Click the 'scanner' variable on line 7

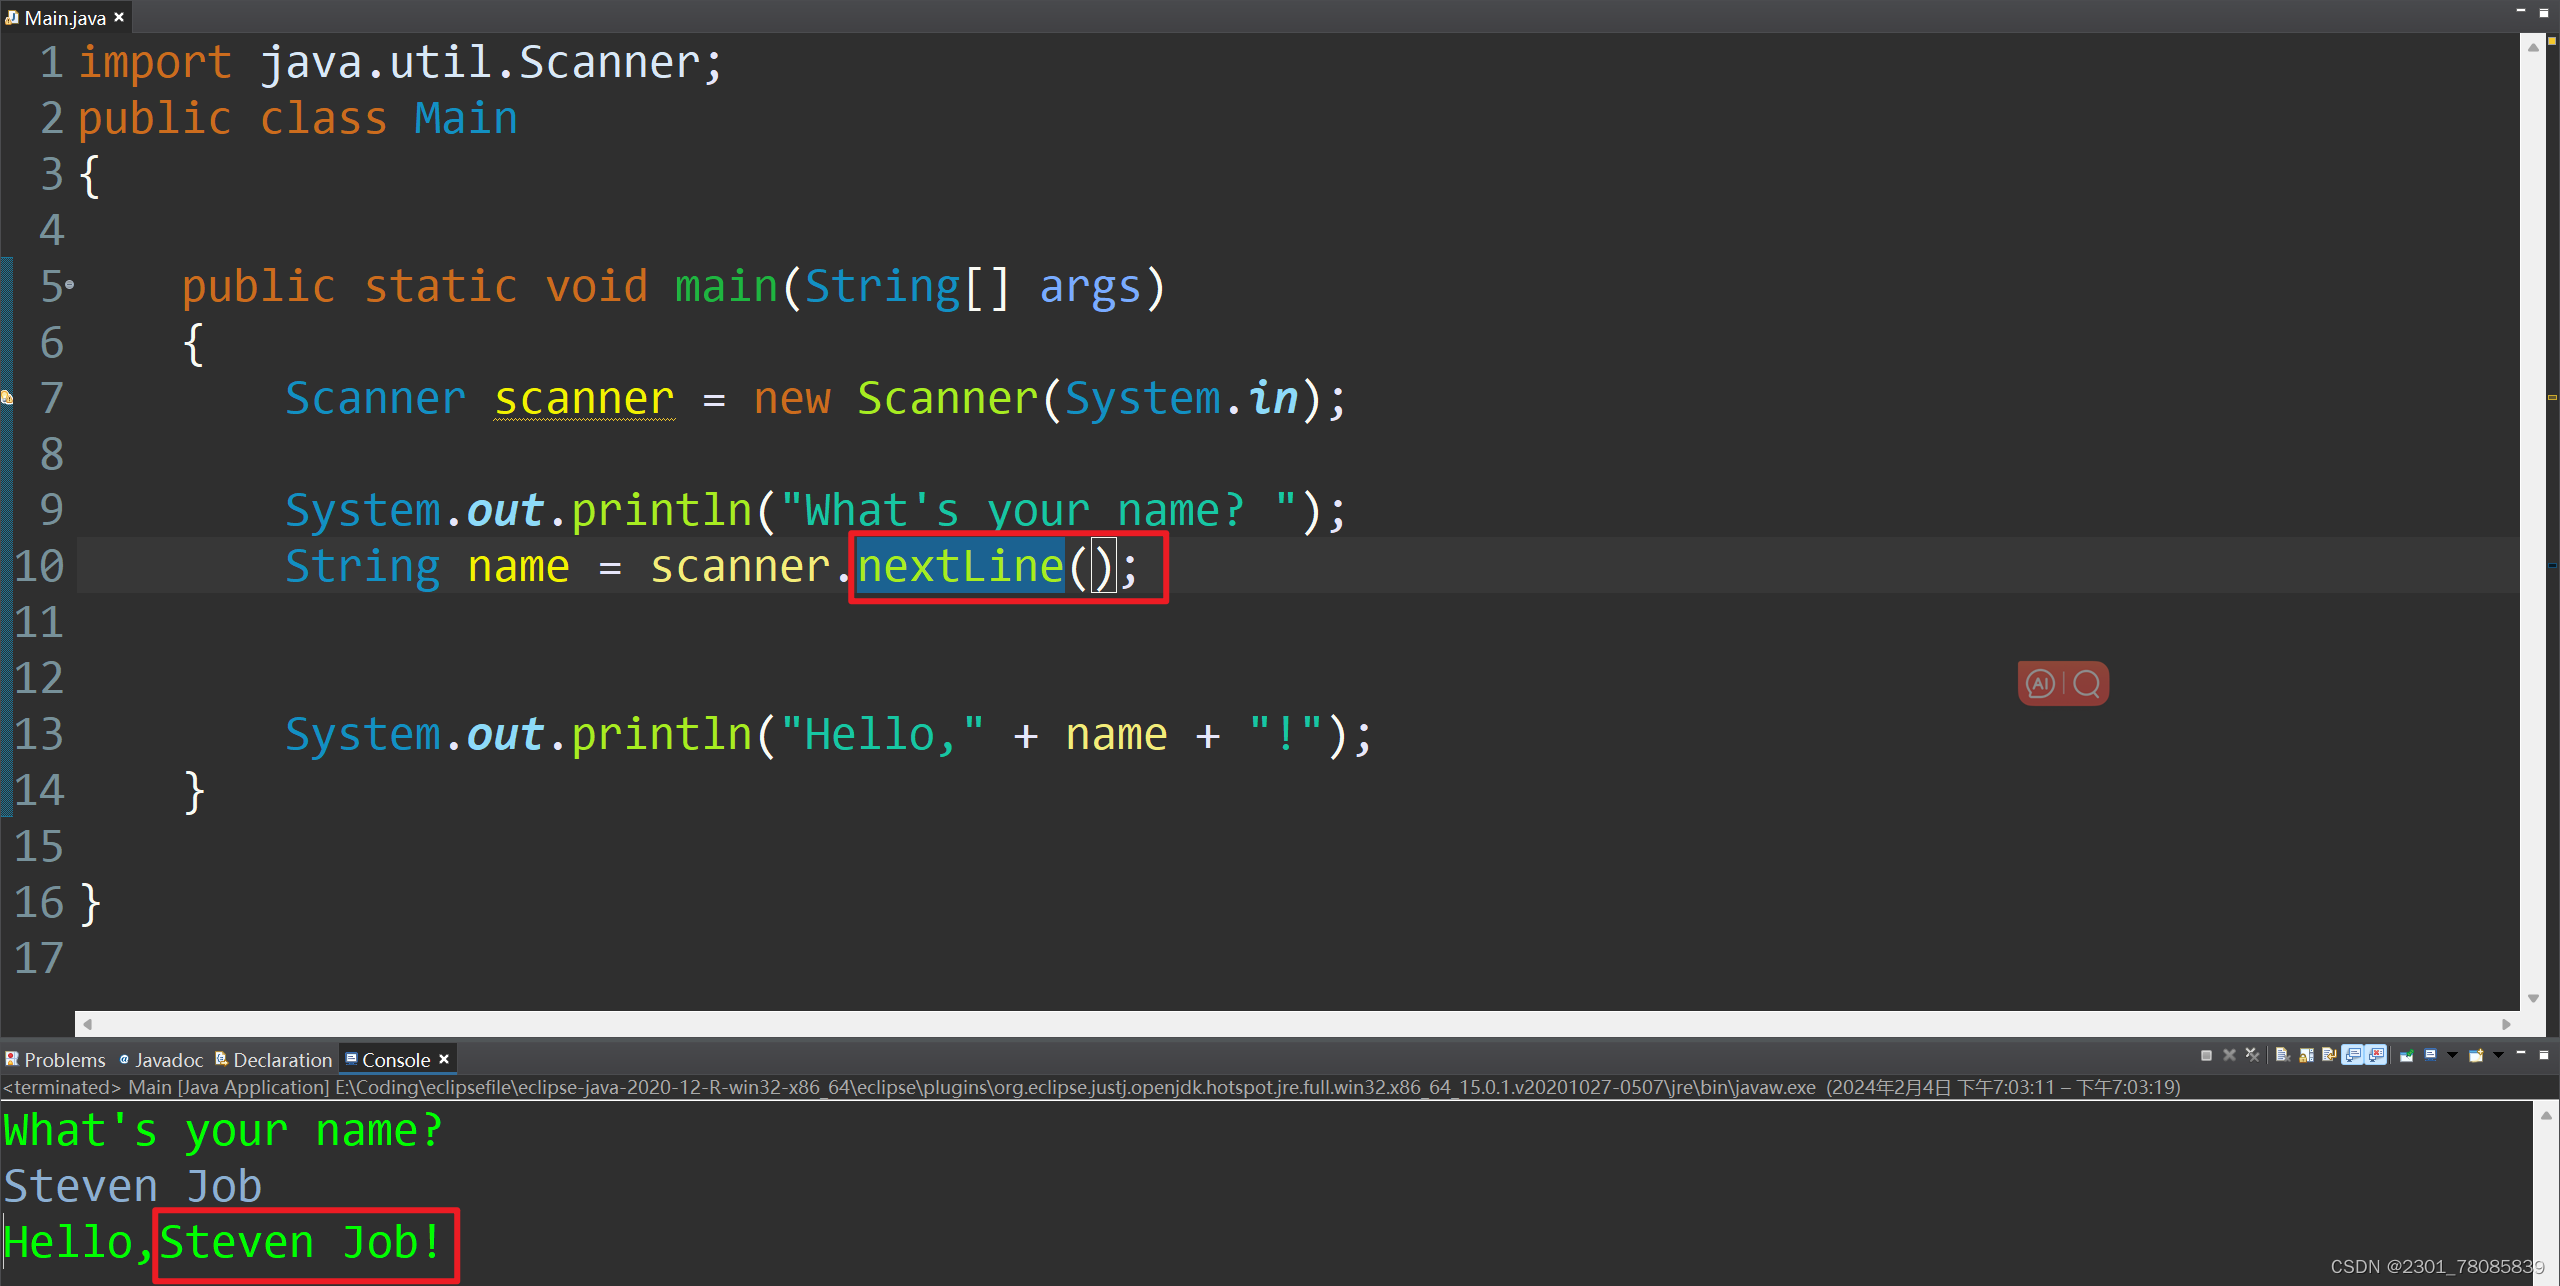tap(584, 399)
